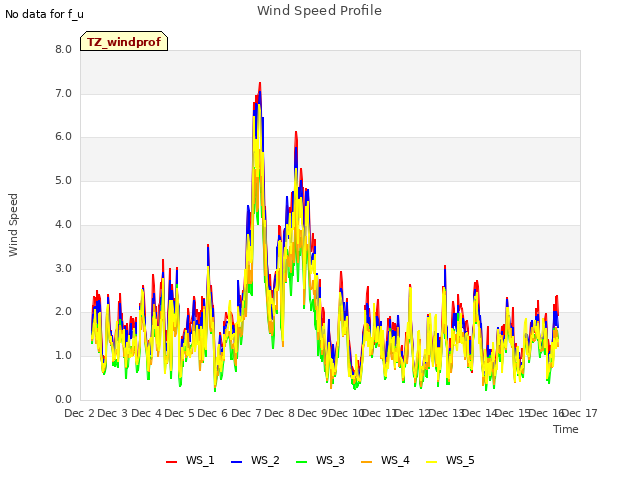Viewport: 640px width, 480px height.
Task: Click the WS_5 legend label
Action: (x=460, y=460)
